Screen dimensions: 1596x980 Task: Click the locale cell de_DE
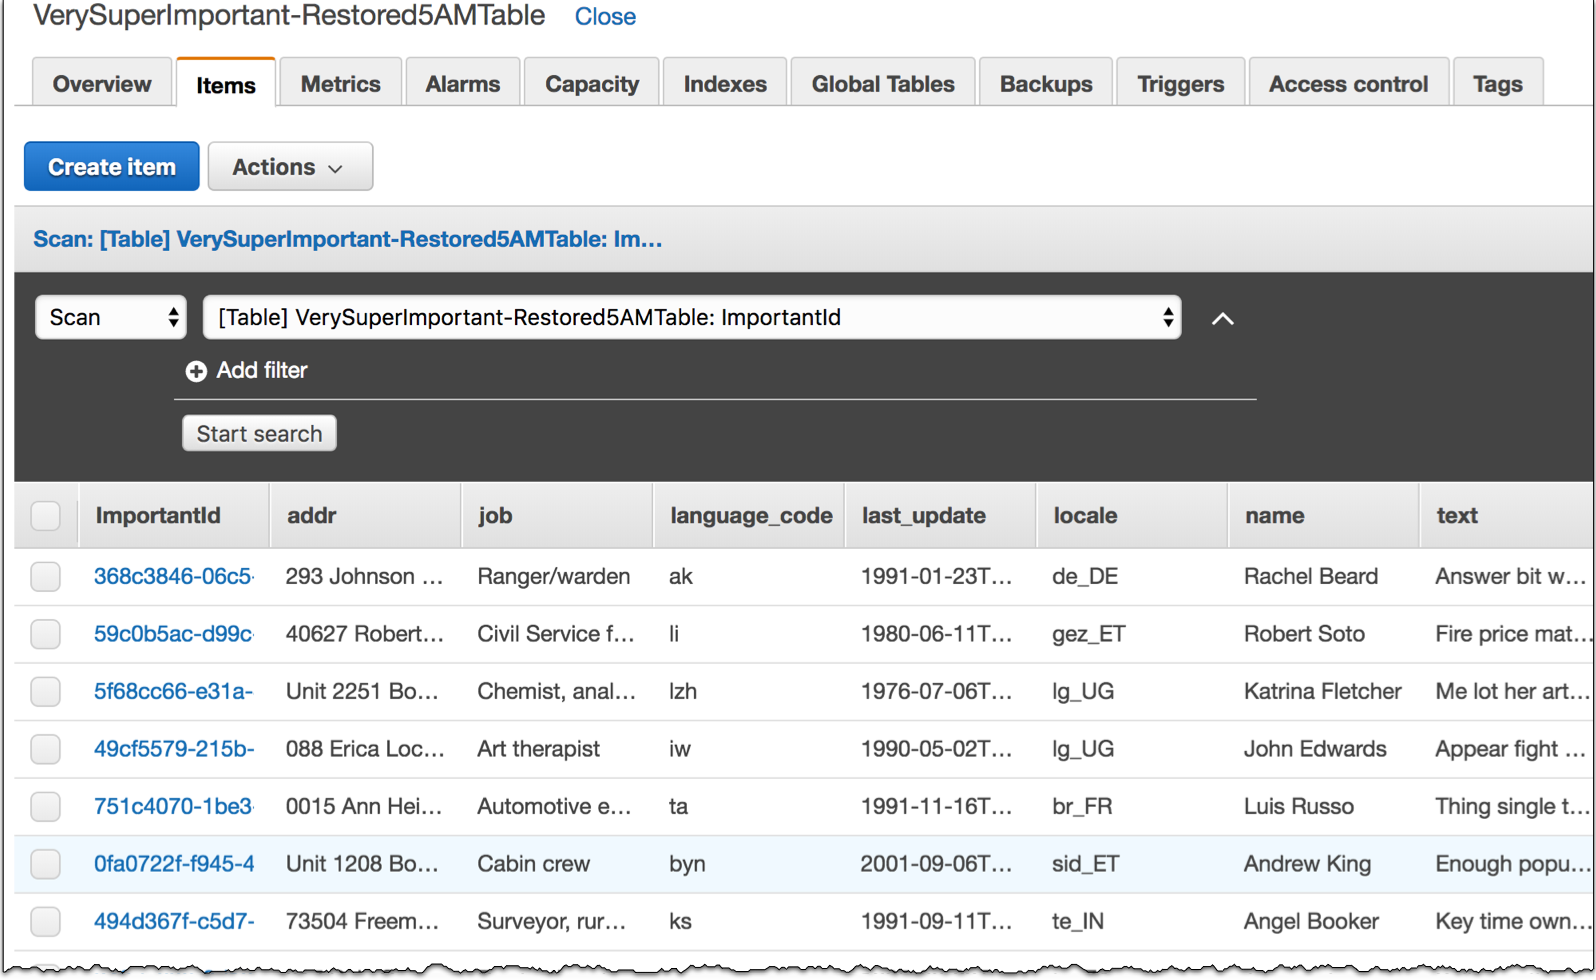click(1085, 576)
